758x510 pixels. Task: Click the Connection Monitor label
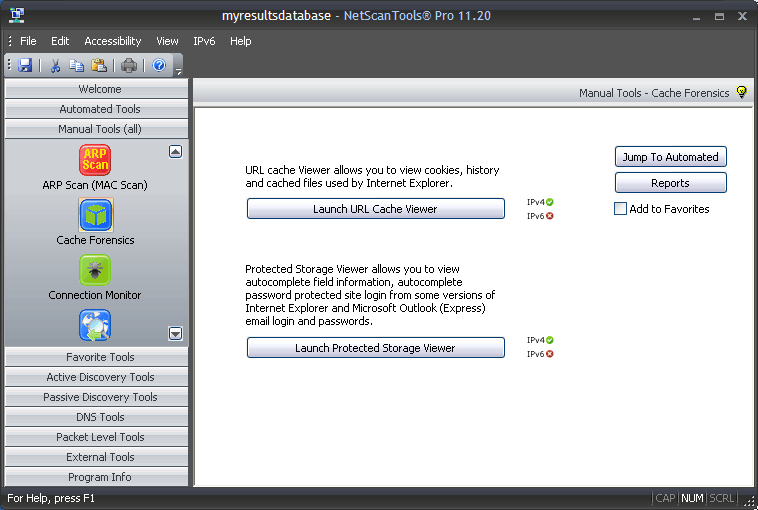pos(95,295)
